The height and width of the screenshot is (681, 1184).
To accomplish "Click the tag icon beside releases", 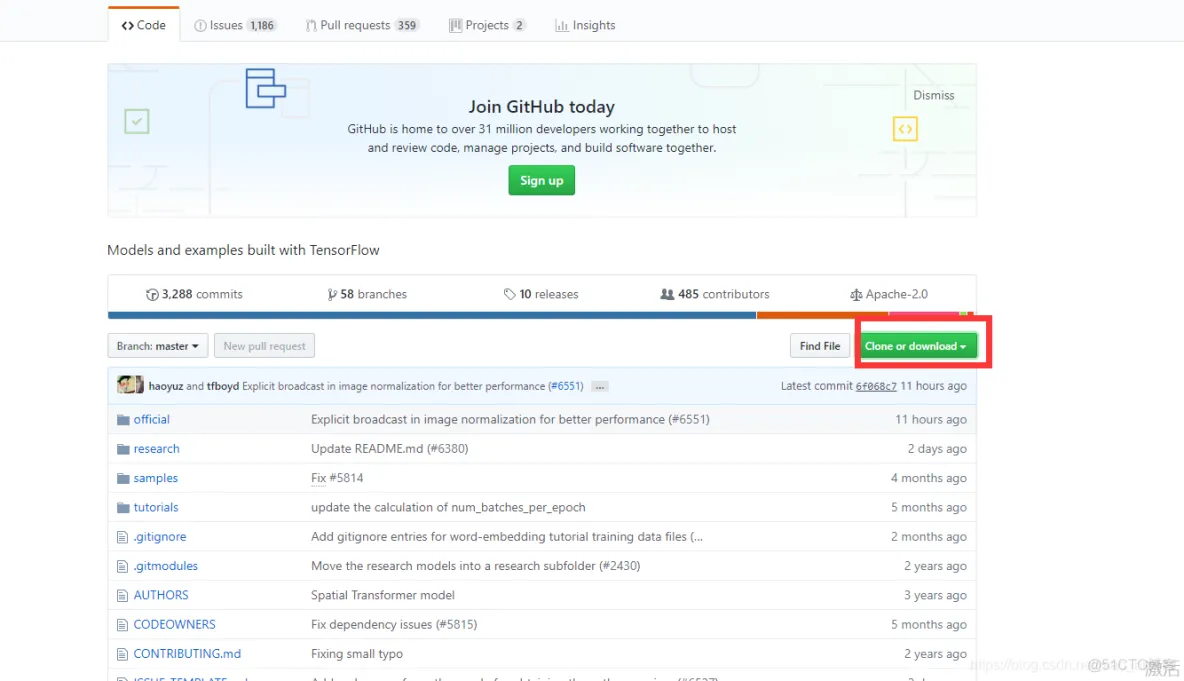I will [x=510, y=294].
